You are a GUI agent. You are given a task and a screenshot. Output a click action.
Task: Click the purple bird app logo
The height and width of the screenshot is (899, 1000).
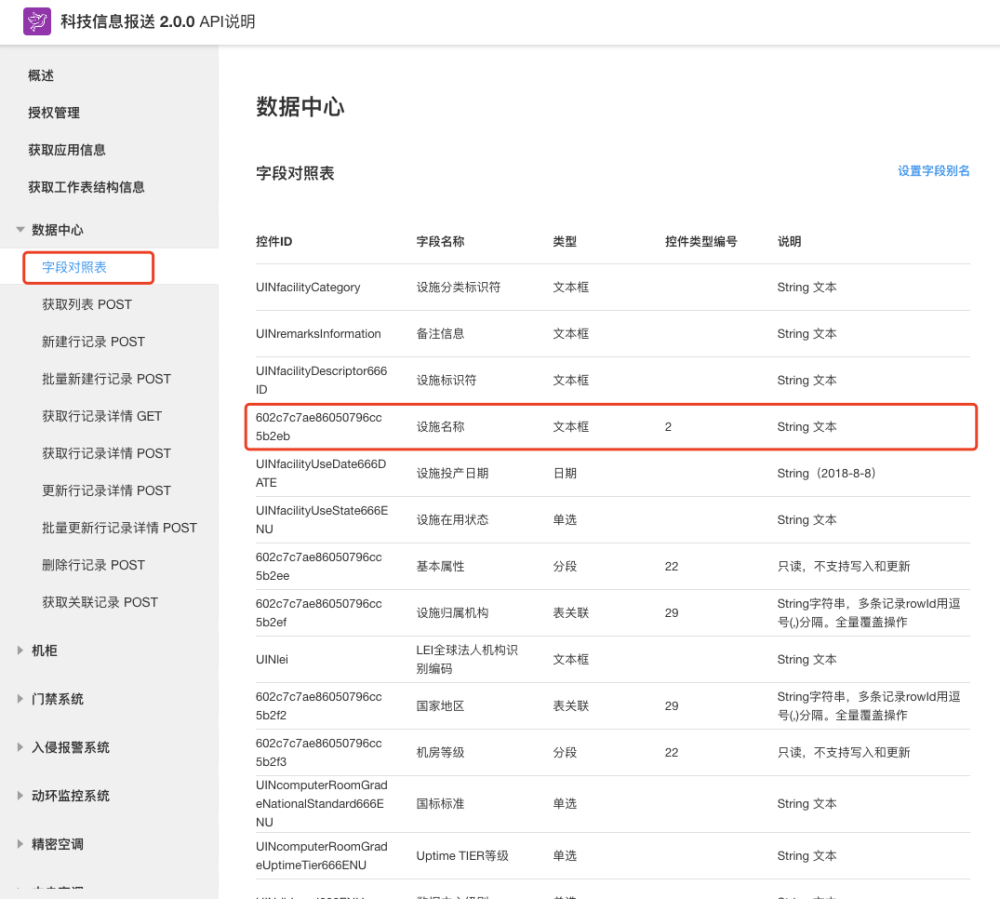37,22
